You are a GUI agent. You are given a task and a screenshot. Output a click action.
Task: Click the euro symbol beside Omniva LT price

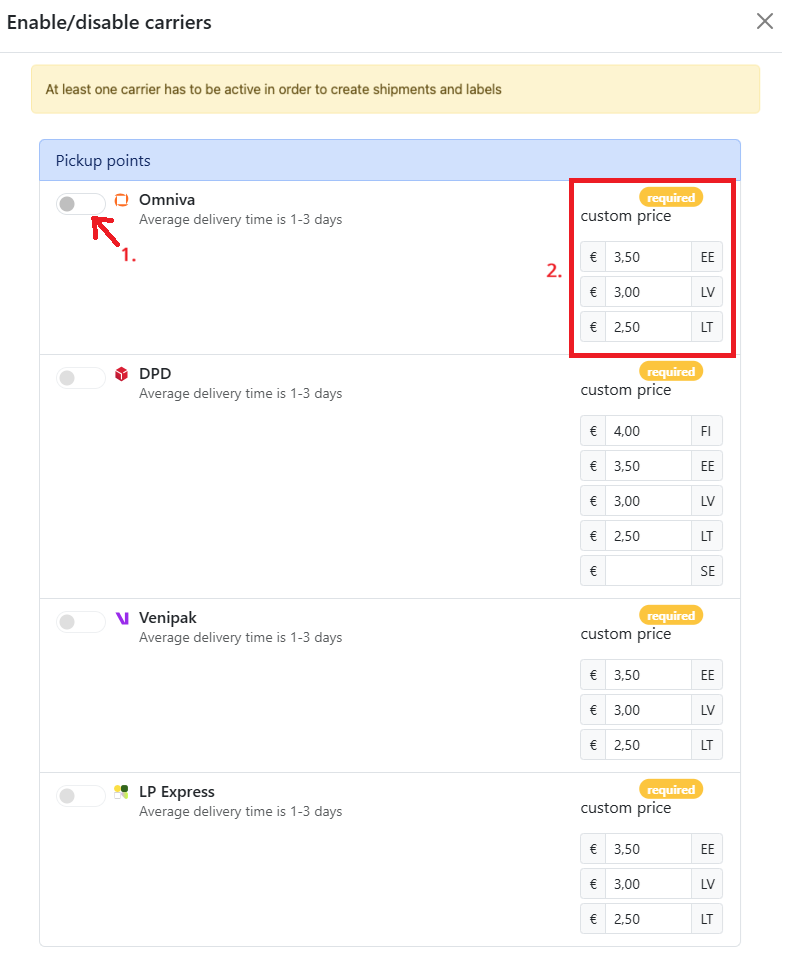click(x=593, y=327)
